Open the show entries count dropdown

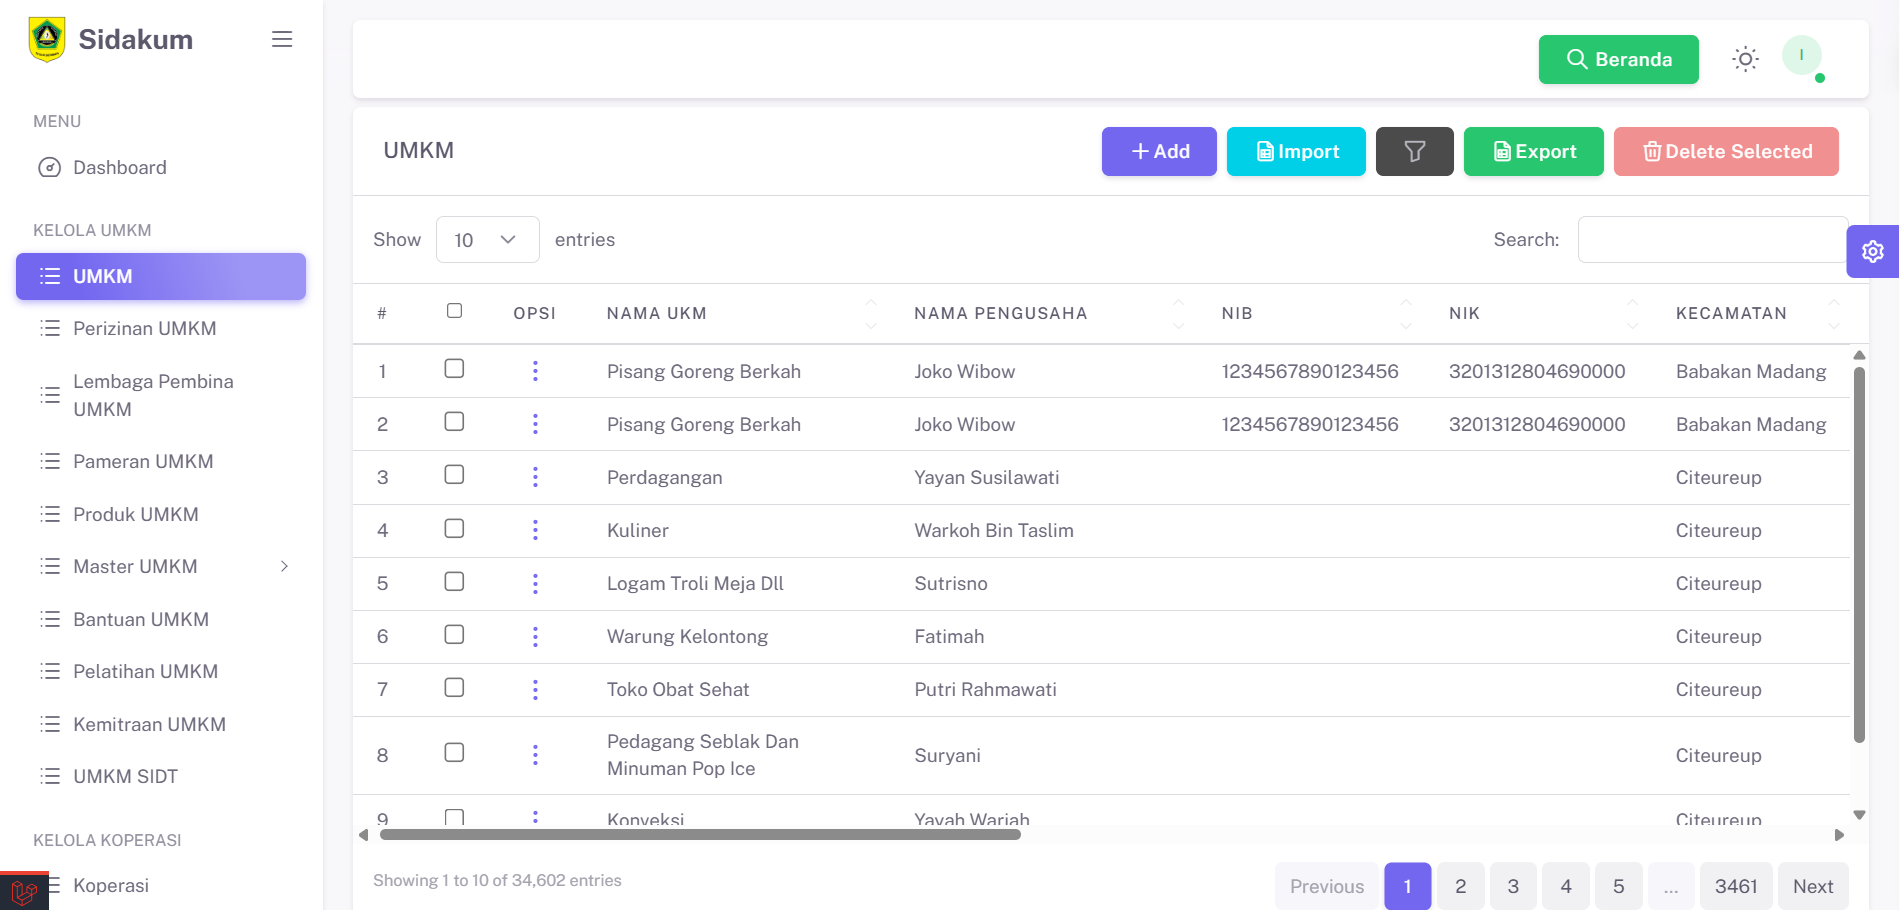click(x=487, y=240)
